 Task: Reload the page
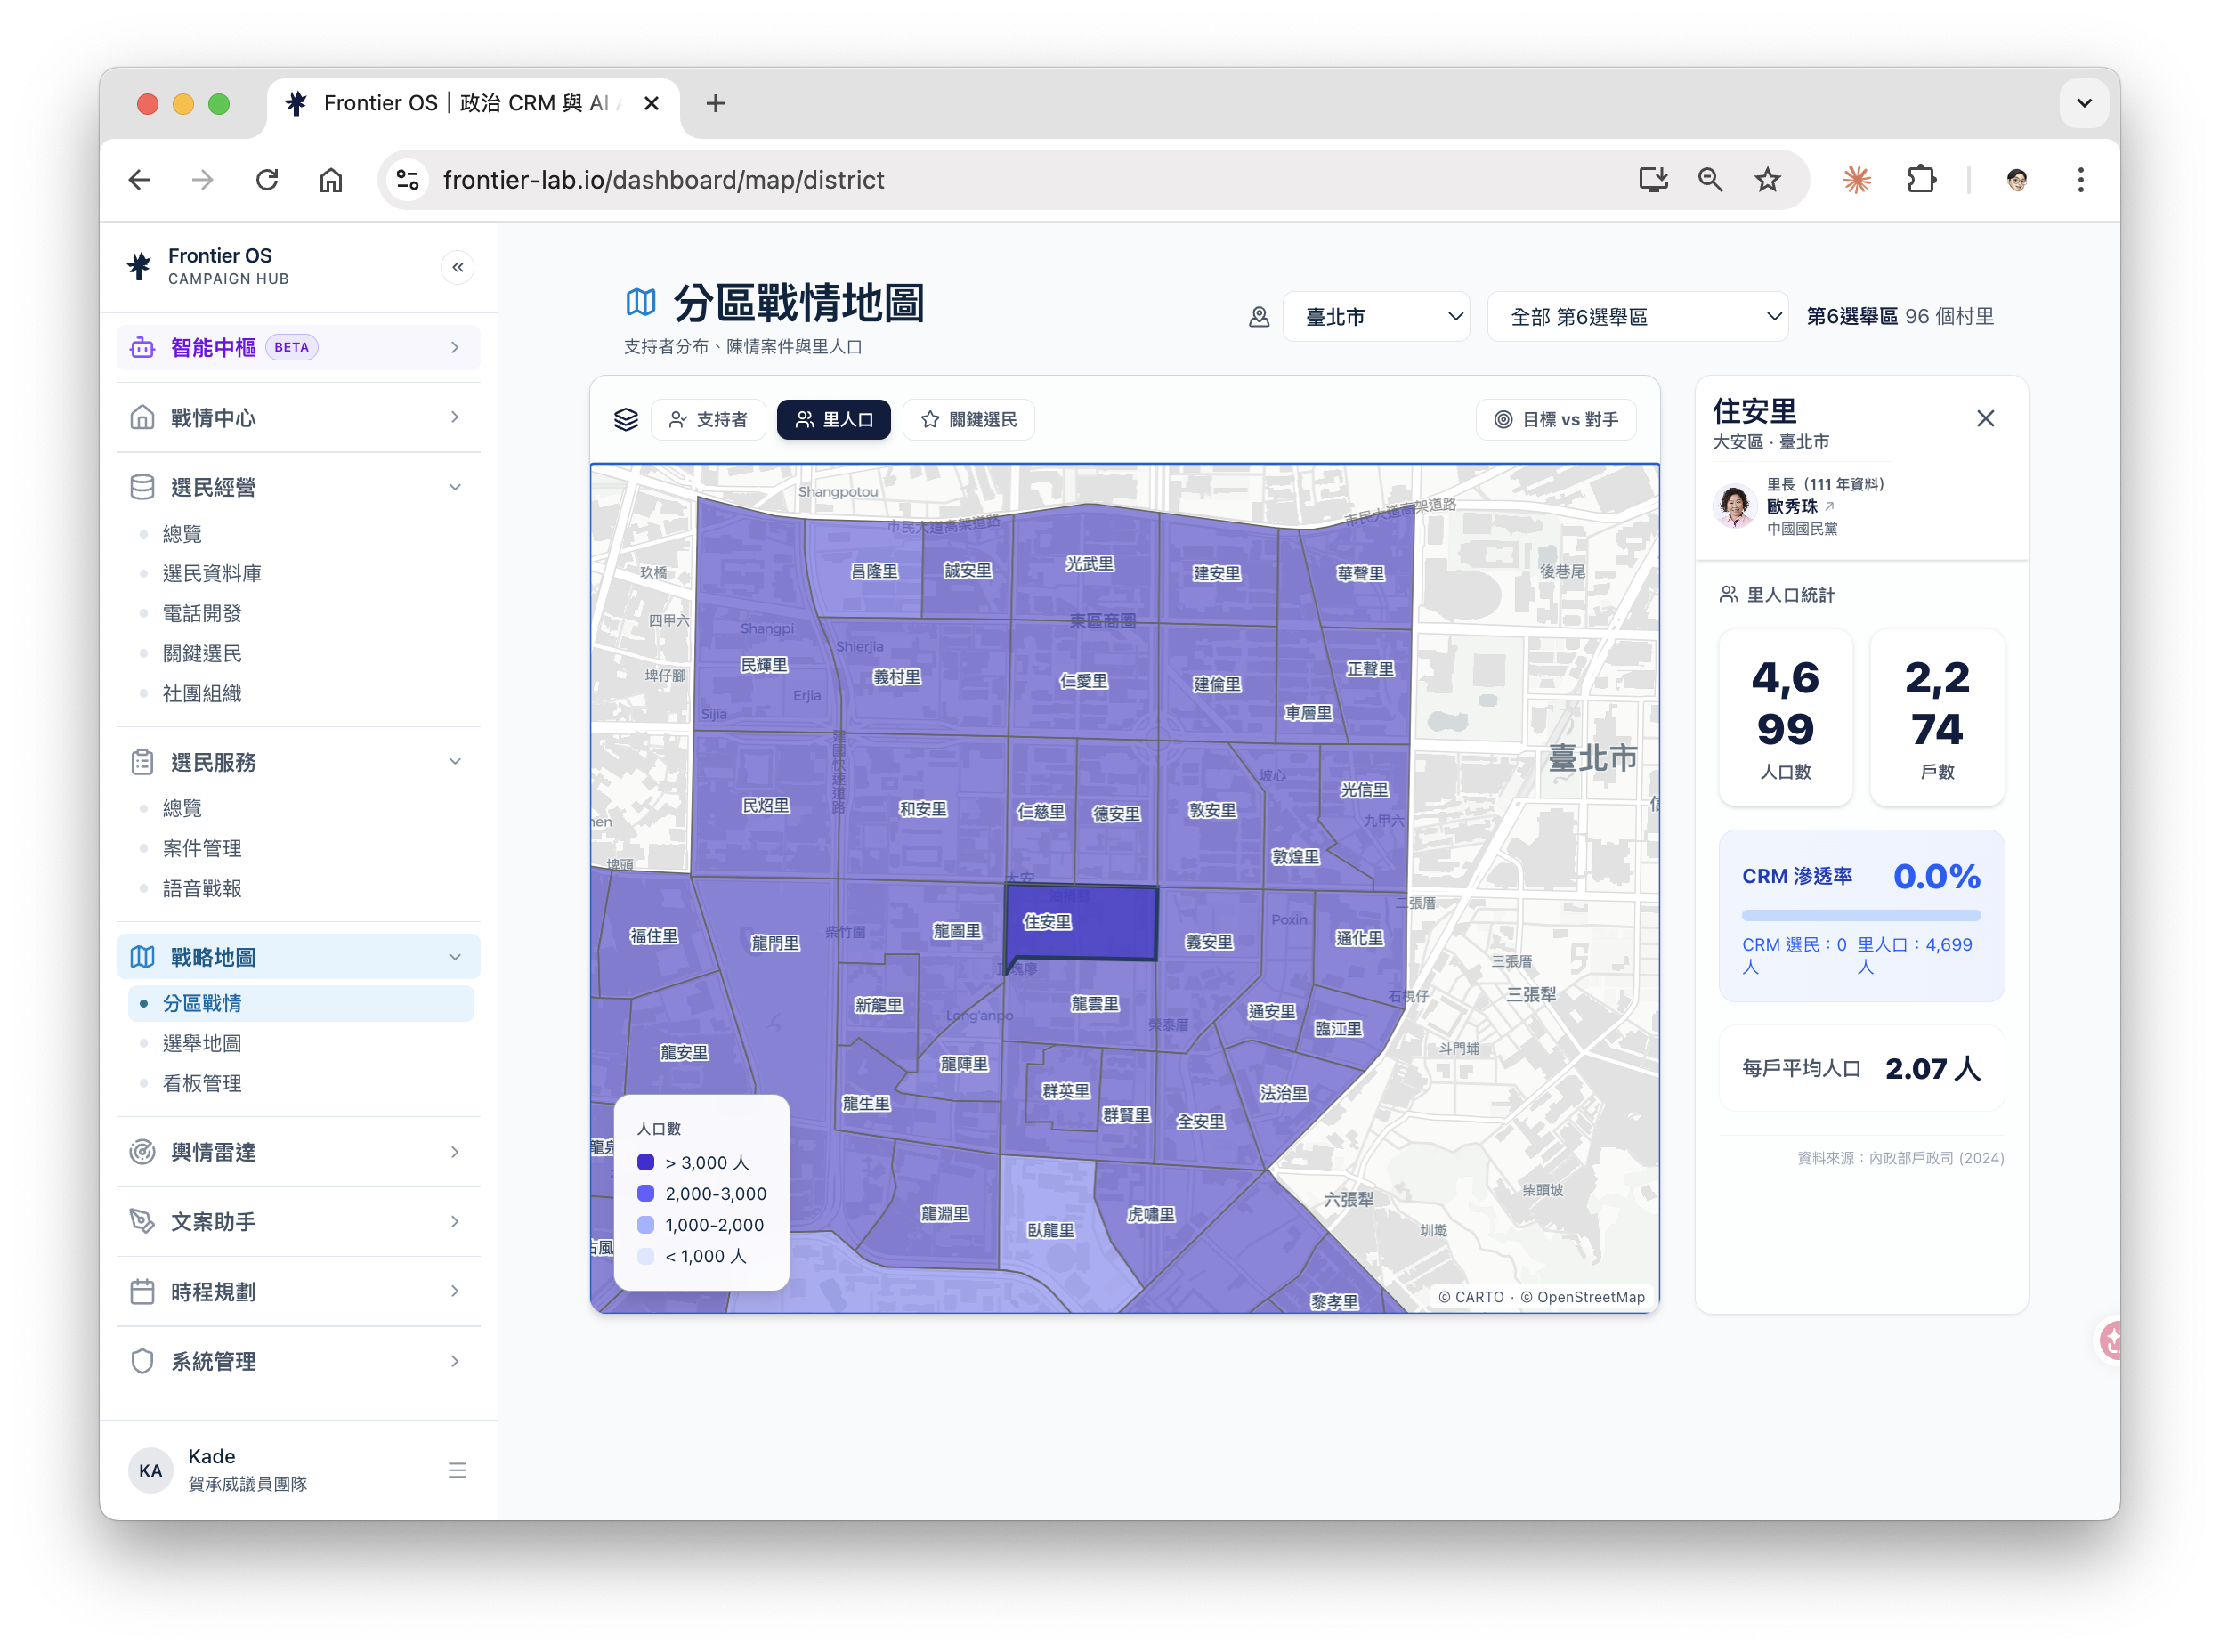pyautogui.click(x=267, y=180)
